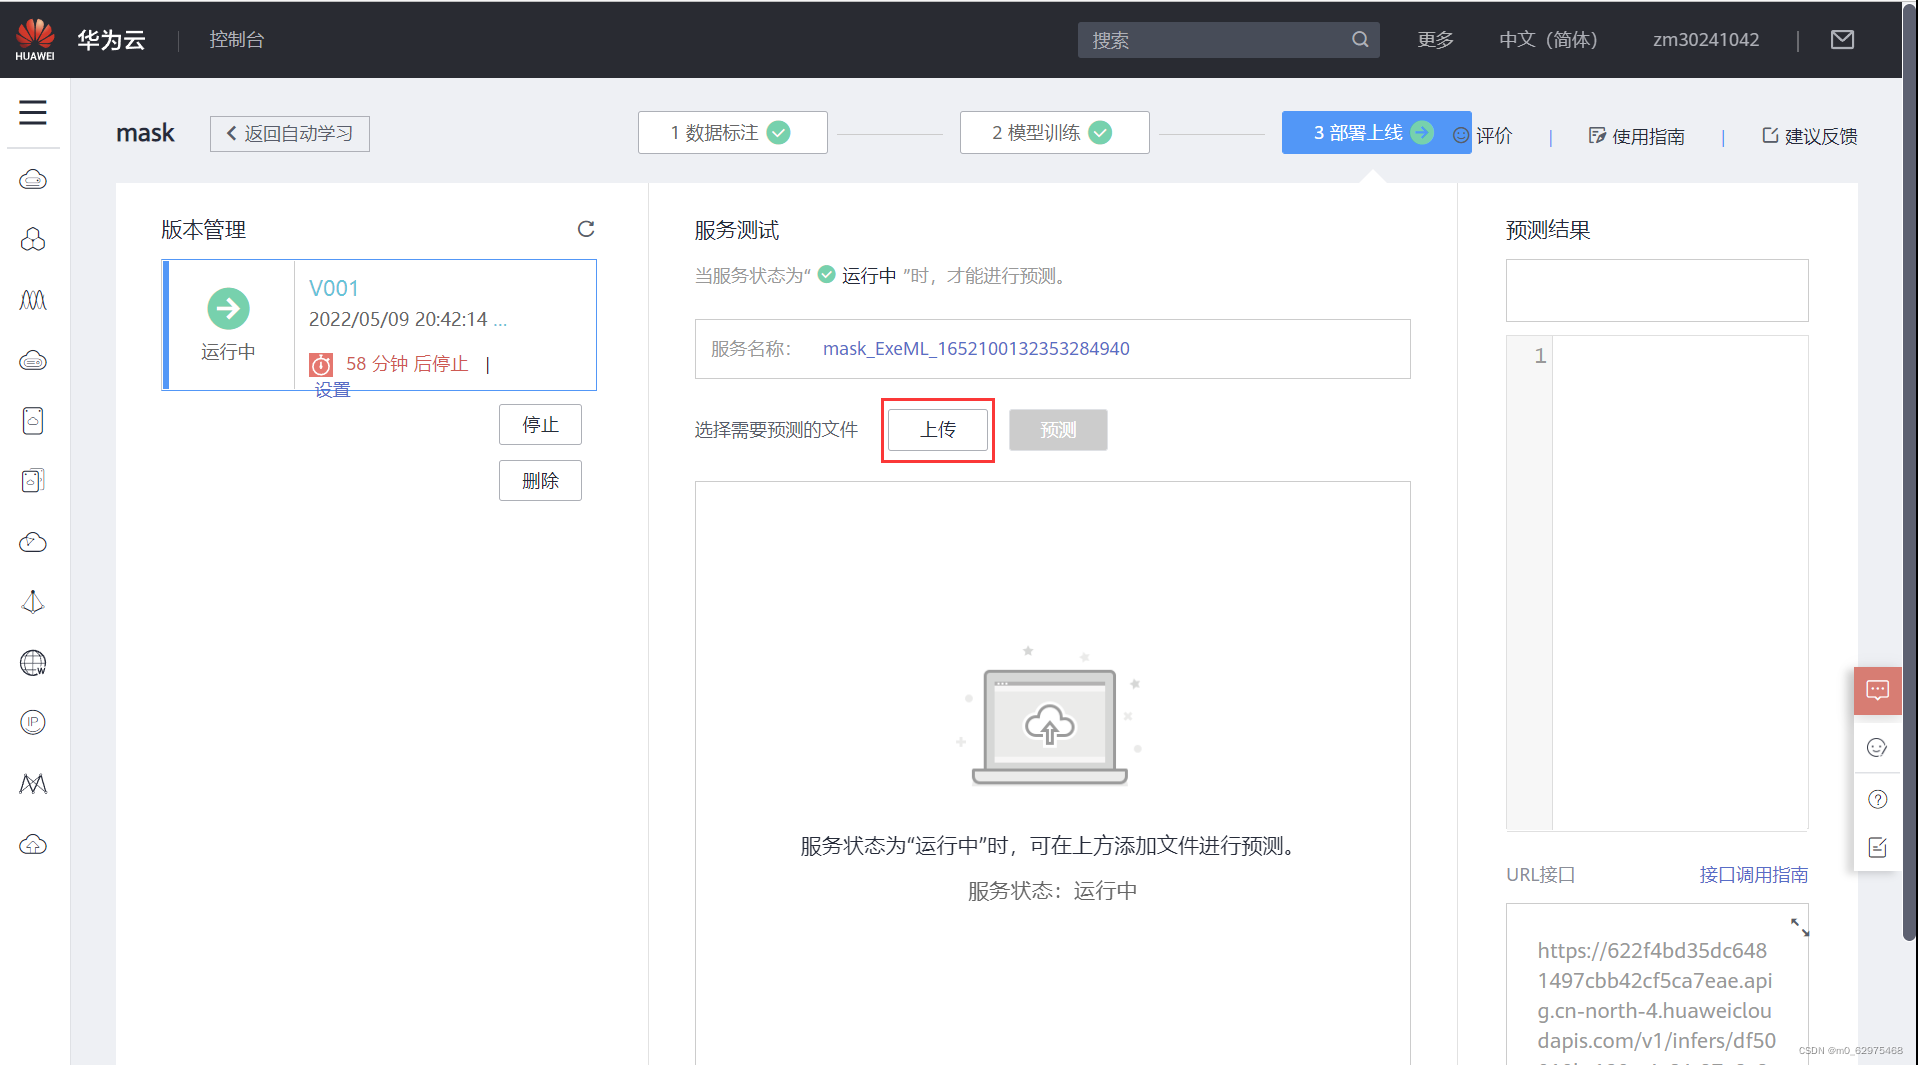Viewport: 1918px width, 1065px height.
Task: Click the M-shaped ModelArts sidebar icon
Action: click(33, 784)
